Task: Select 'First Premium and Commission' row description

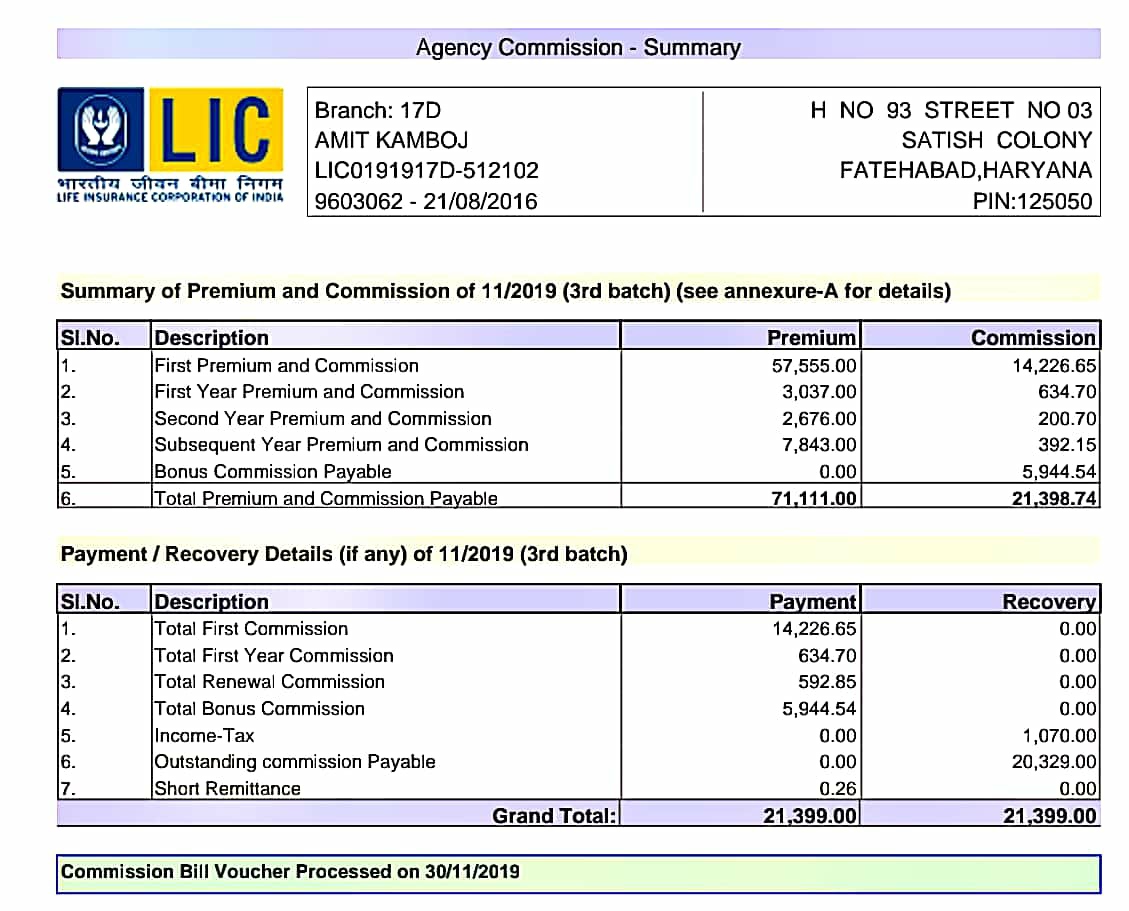Action: pos(287,366)
